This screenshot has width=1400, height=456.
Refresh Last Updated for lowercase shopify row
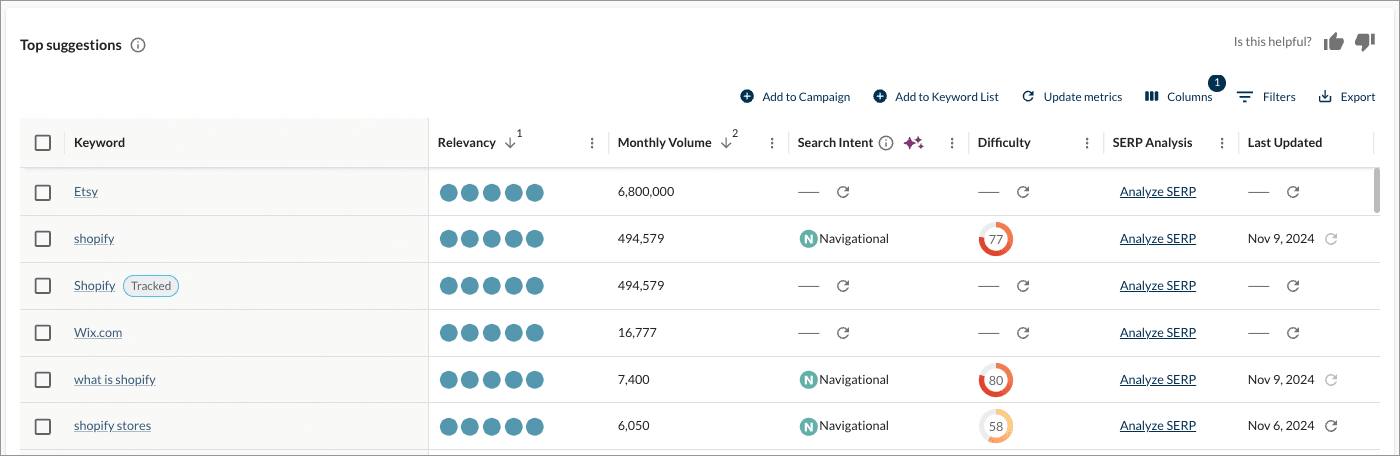[x=1330, y=239]
